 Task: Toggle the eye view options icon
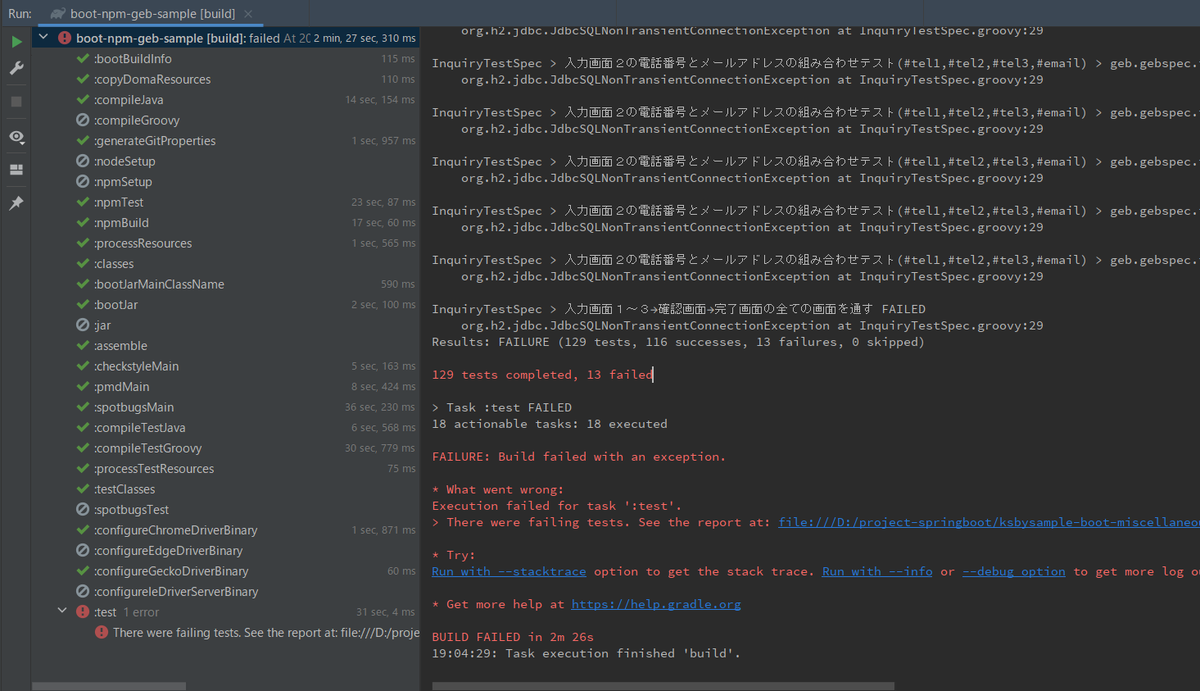16,137
